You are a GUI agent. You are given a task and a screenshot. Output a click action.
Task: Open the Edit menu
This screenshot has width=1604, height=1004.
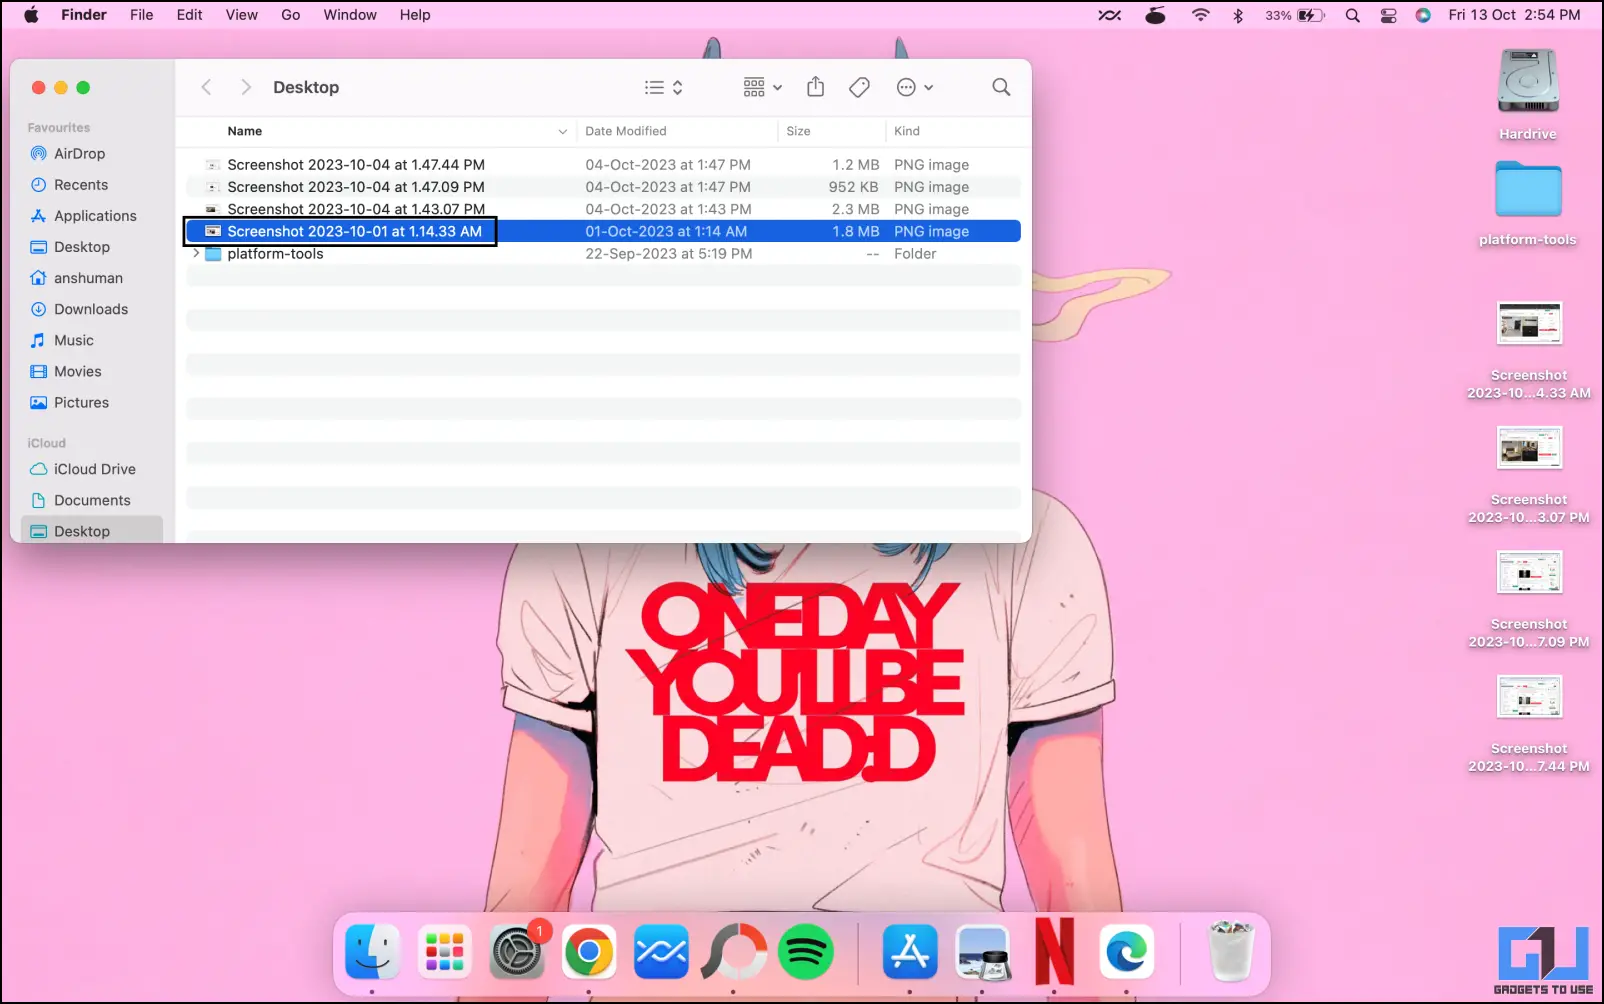point(189,15)
